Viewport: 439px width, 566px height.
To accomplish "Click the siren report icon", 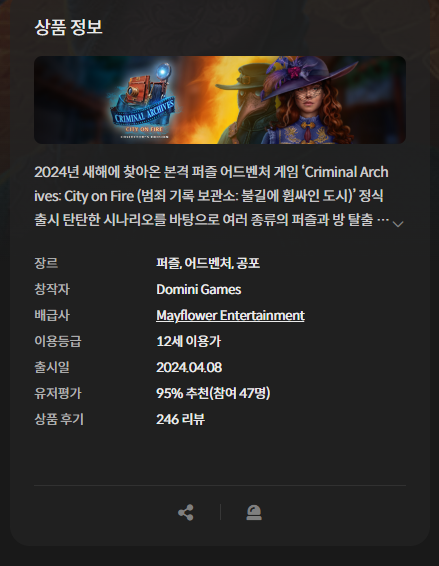I will tap(254, 512).
